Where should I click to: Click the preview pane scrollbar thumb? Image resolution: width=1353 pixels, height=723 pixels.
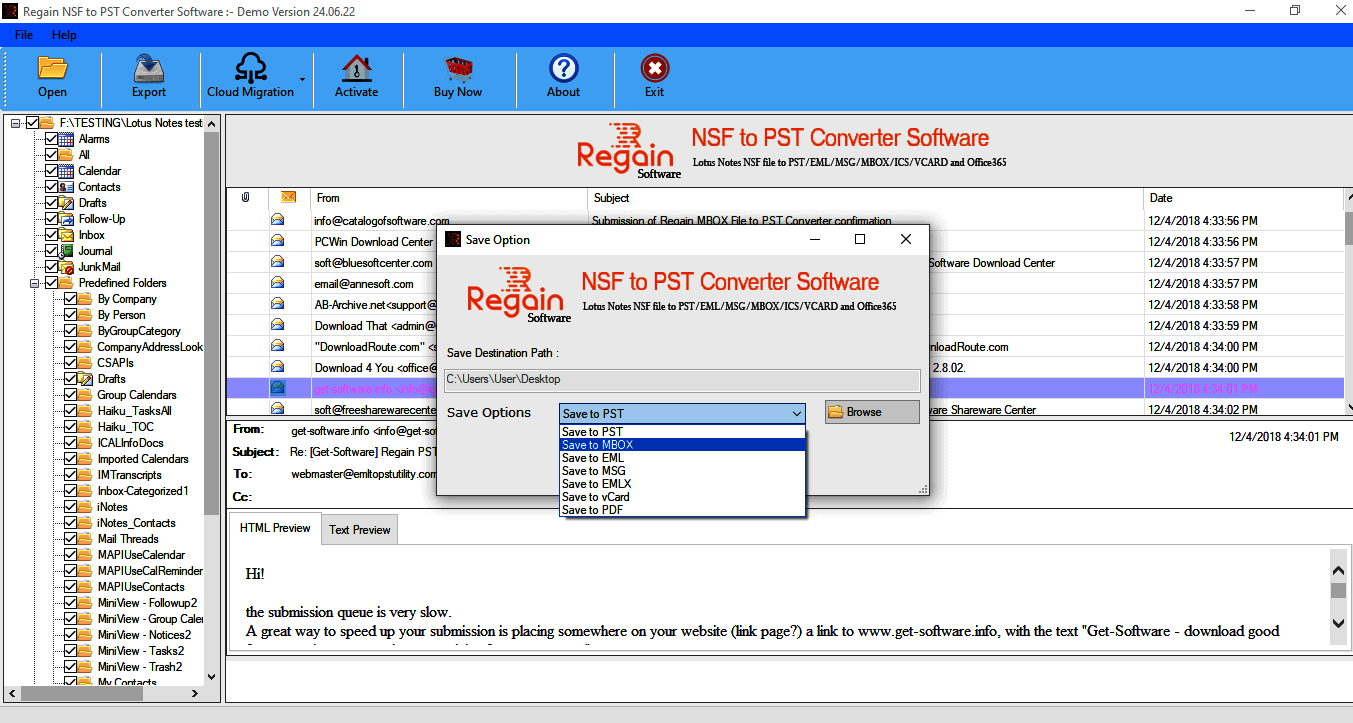(x=1338, y=590)
